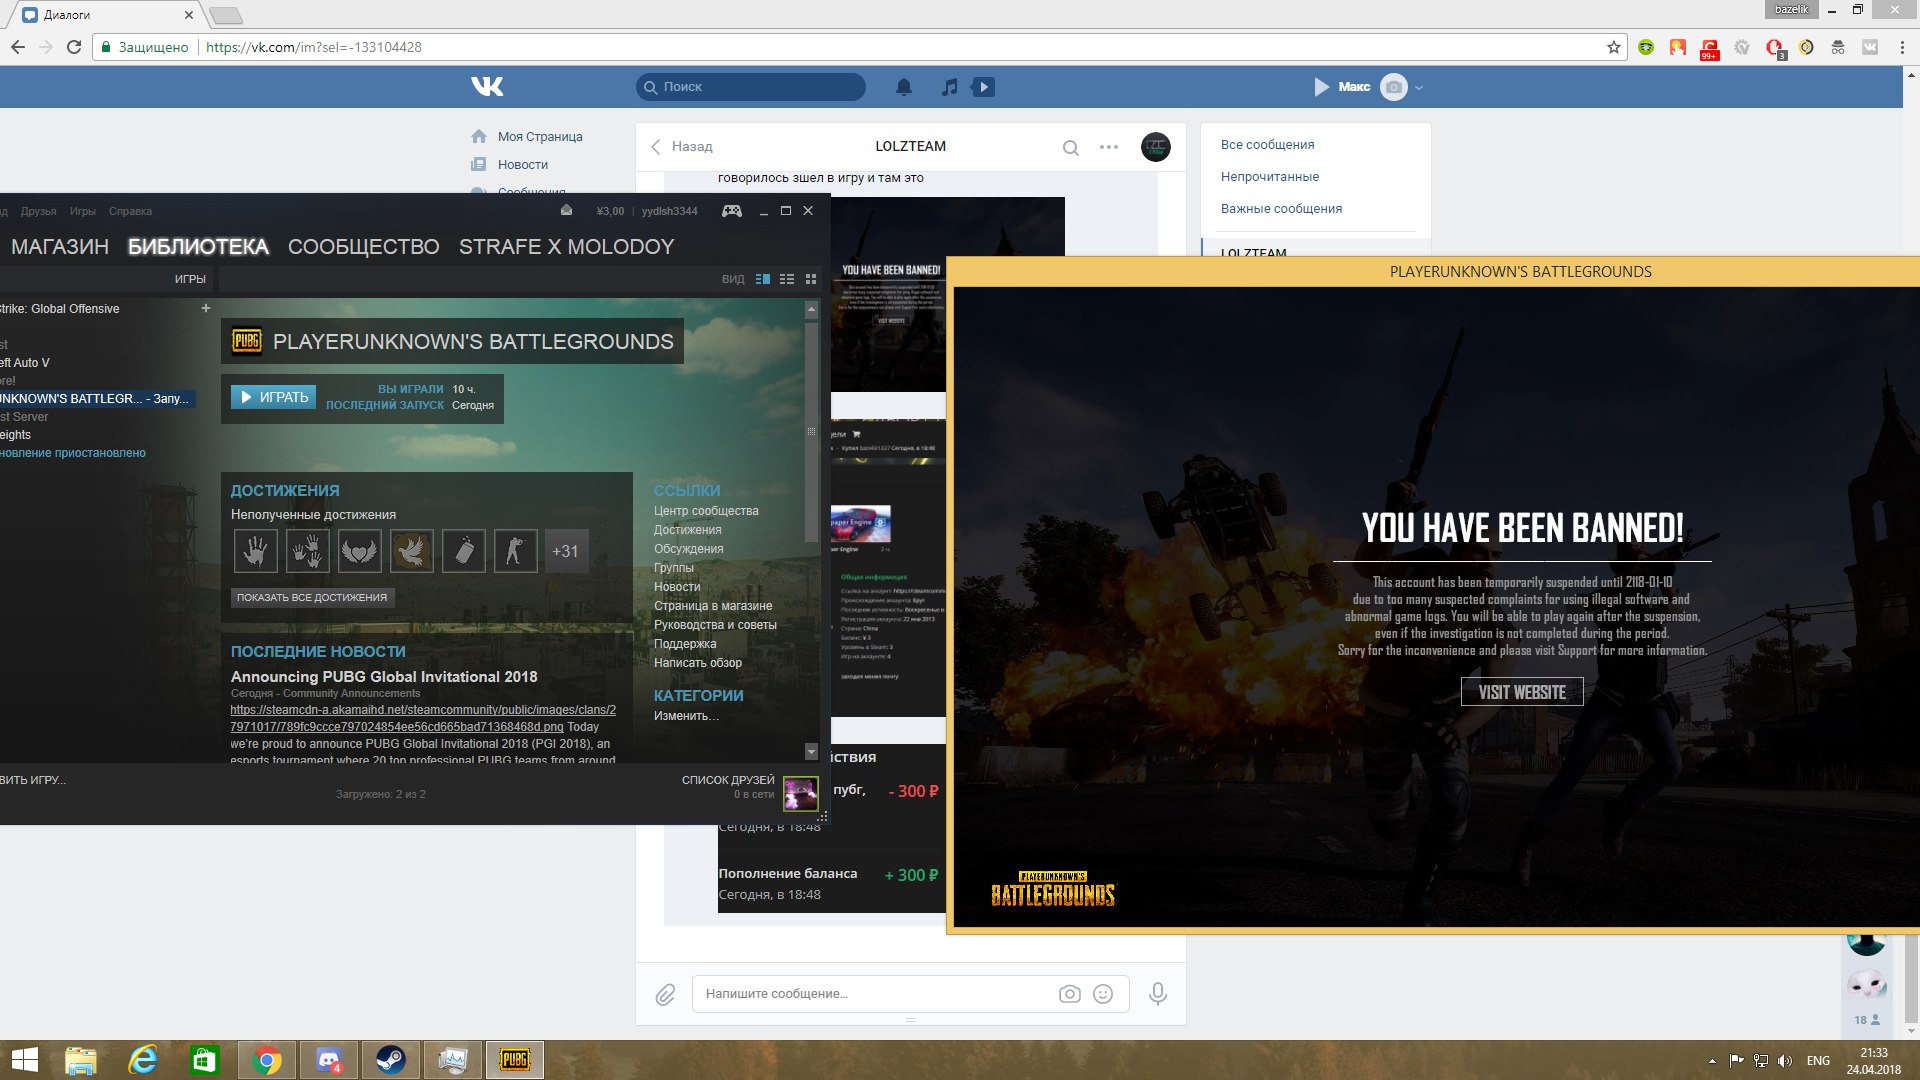Add game with plus icon in Steam list
Image resolution: width=1920 pixels, height=1080 pixels.
click(x=206, y=308)
